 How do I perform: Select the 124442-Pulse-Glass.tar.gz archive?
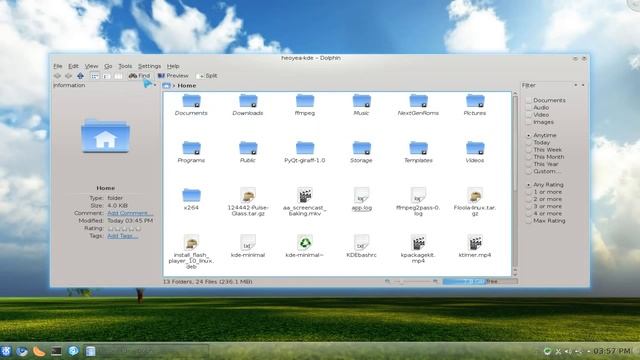248,202
